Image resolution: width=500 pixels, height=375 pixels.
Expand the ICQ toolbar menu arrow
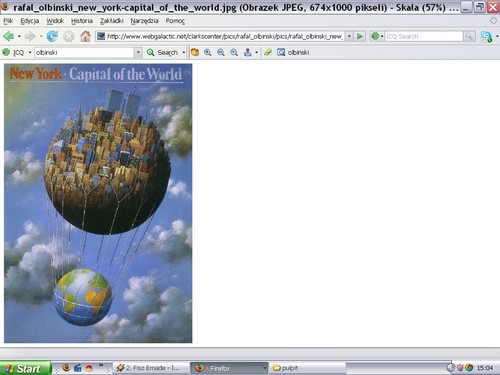click(30, 52)
